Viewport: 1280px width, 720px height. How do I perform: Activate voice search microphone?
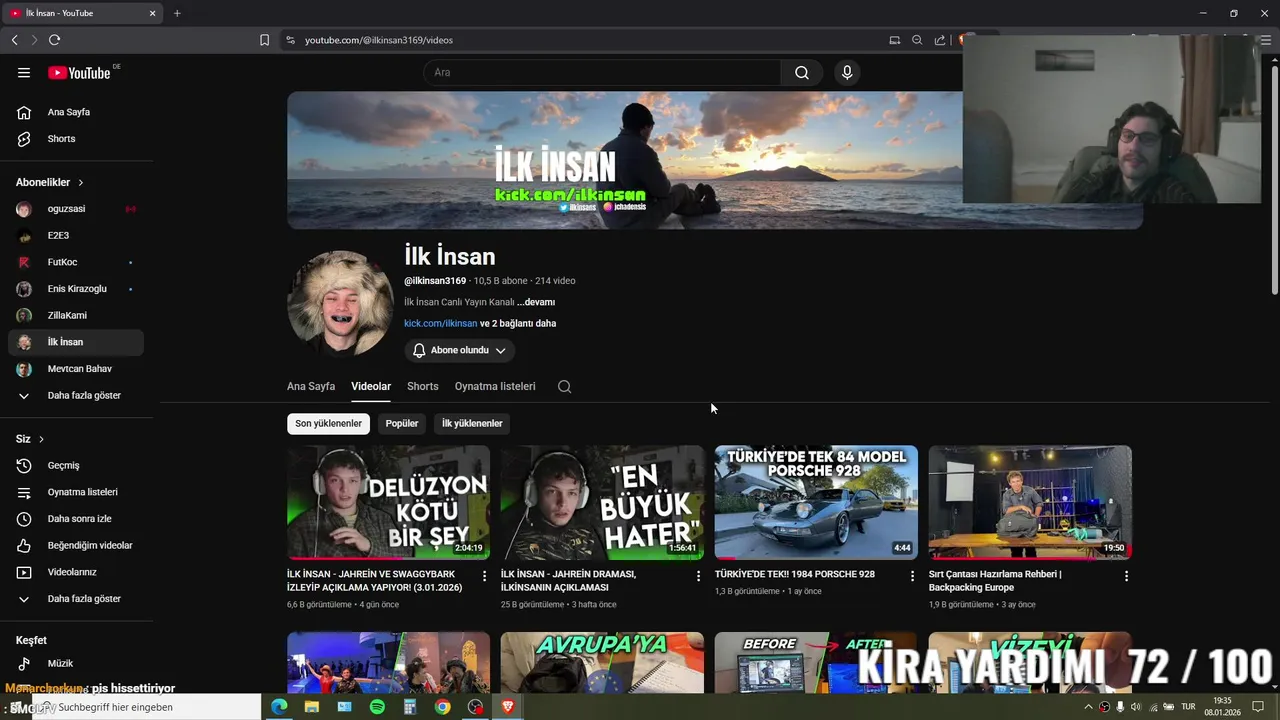(847, 72)
